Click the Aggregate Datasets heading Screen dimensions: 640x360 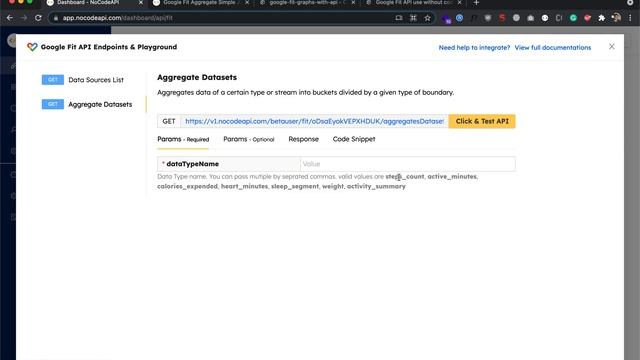point(197,77)
